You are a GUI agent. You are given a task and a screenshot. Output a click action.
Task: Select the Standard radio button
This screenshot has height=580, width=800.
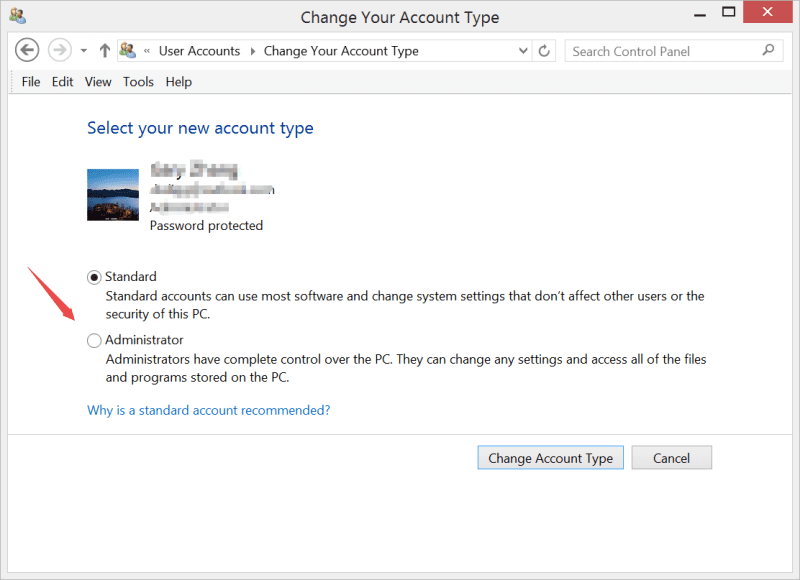click(94, 278)
